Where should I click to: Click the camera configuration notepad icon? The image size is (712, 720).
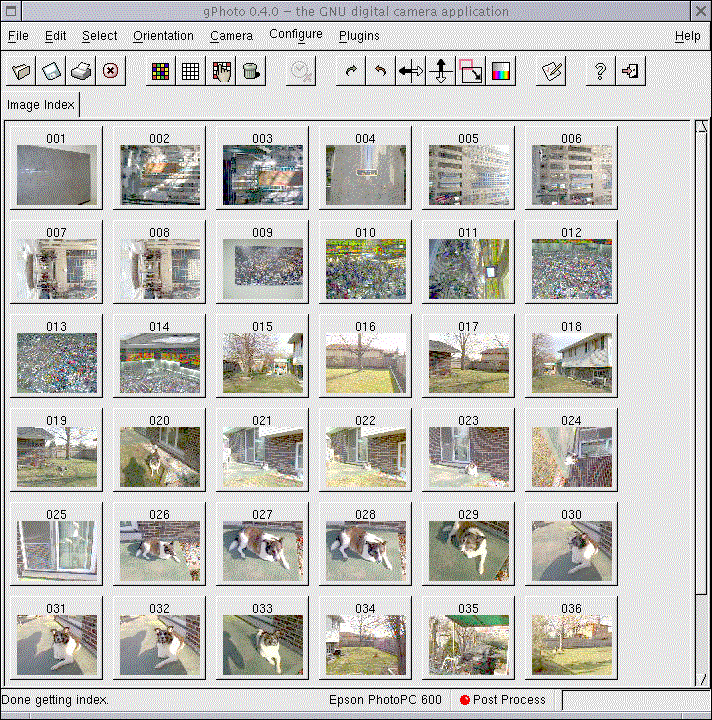click(551, 71)
